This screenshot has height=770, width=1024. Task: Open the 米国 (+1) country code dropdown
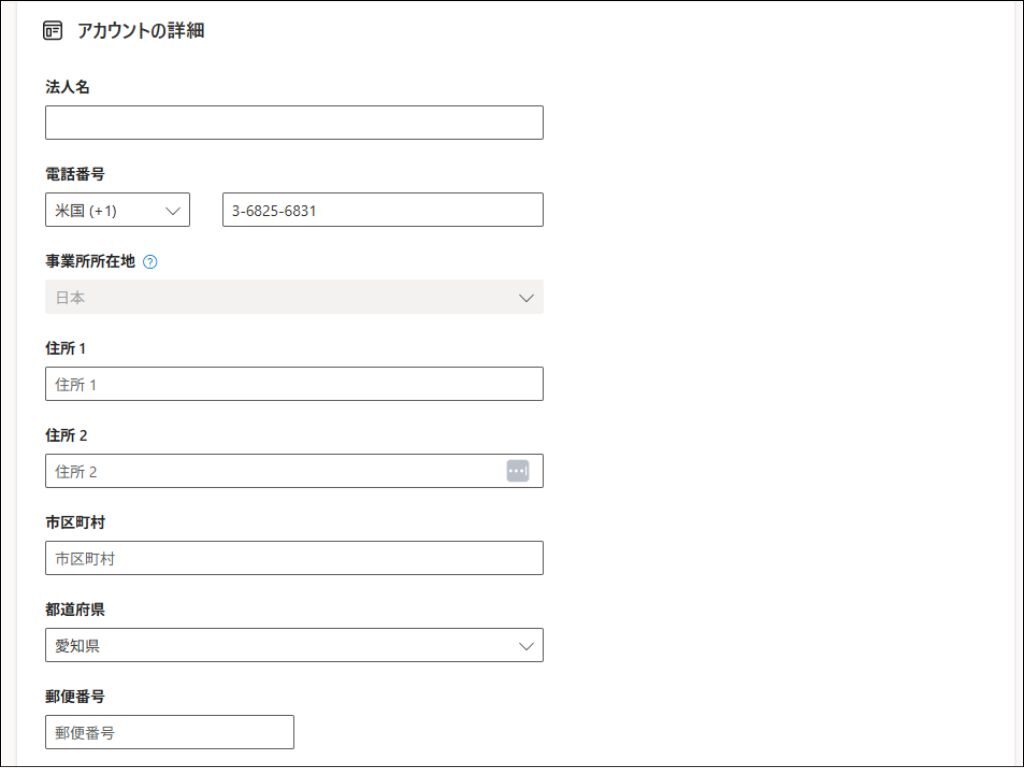pos(118,210)
